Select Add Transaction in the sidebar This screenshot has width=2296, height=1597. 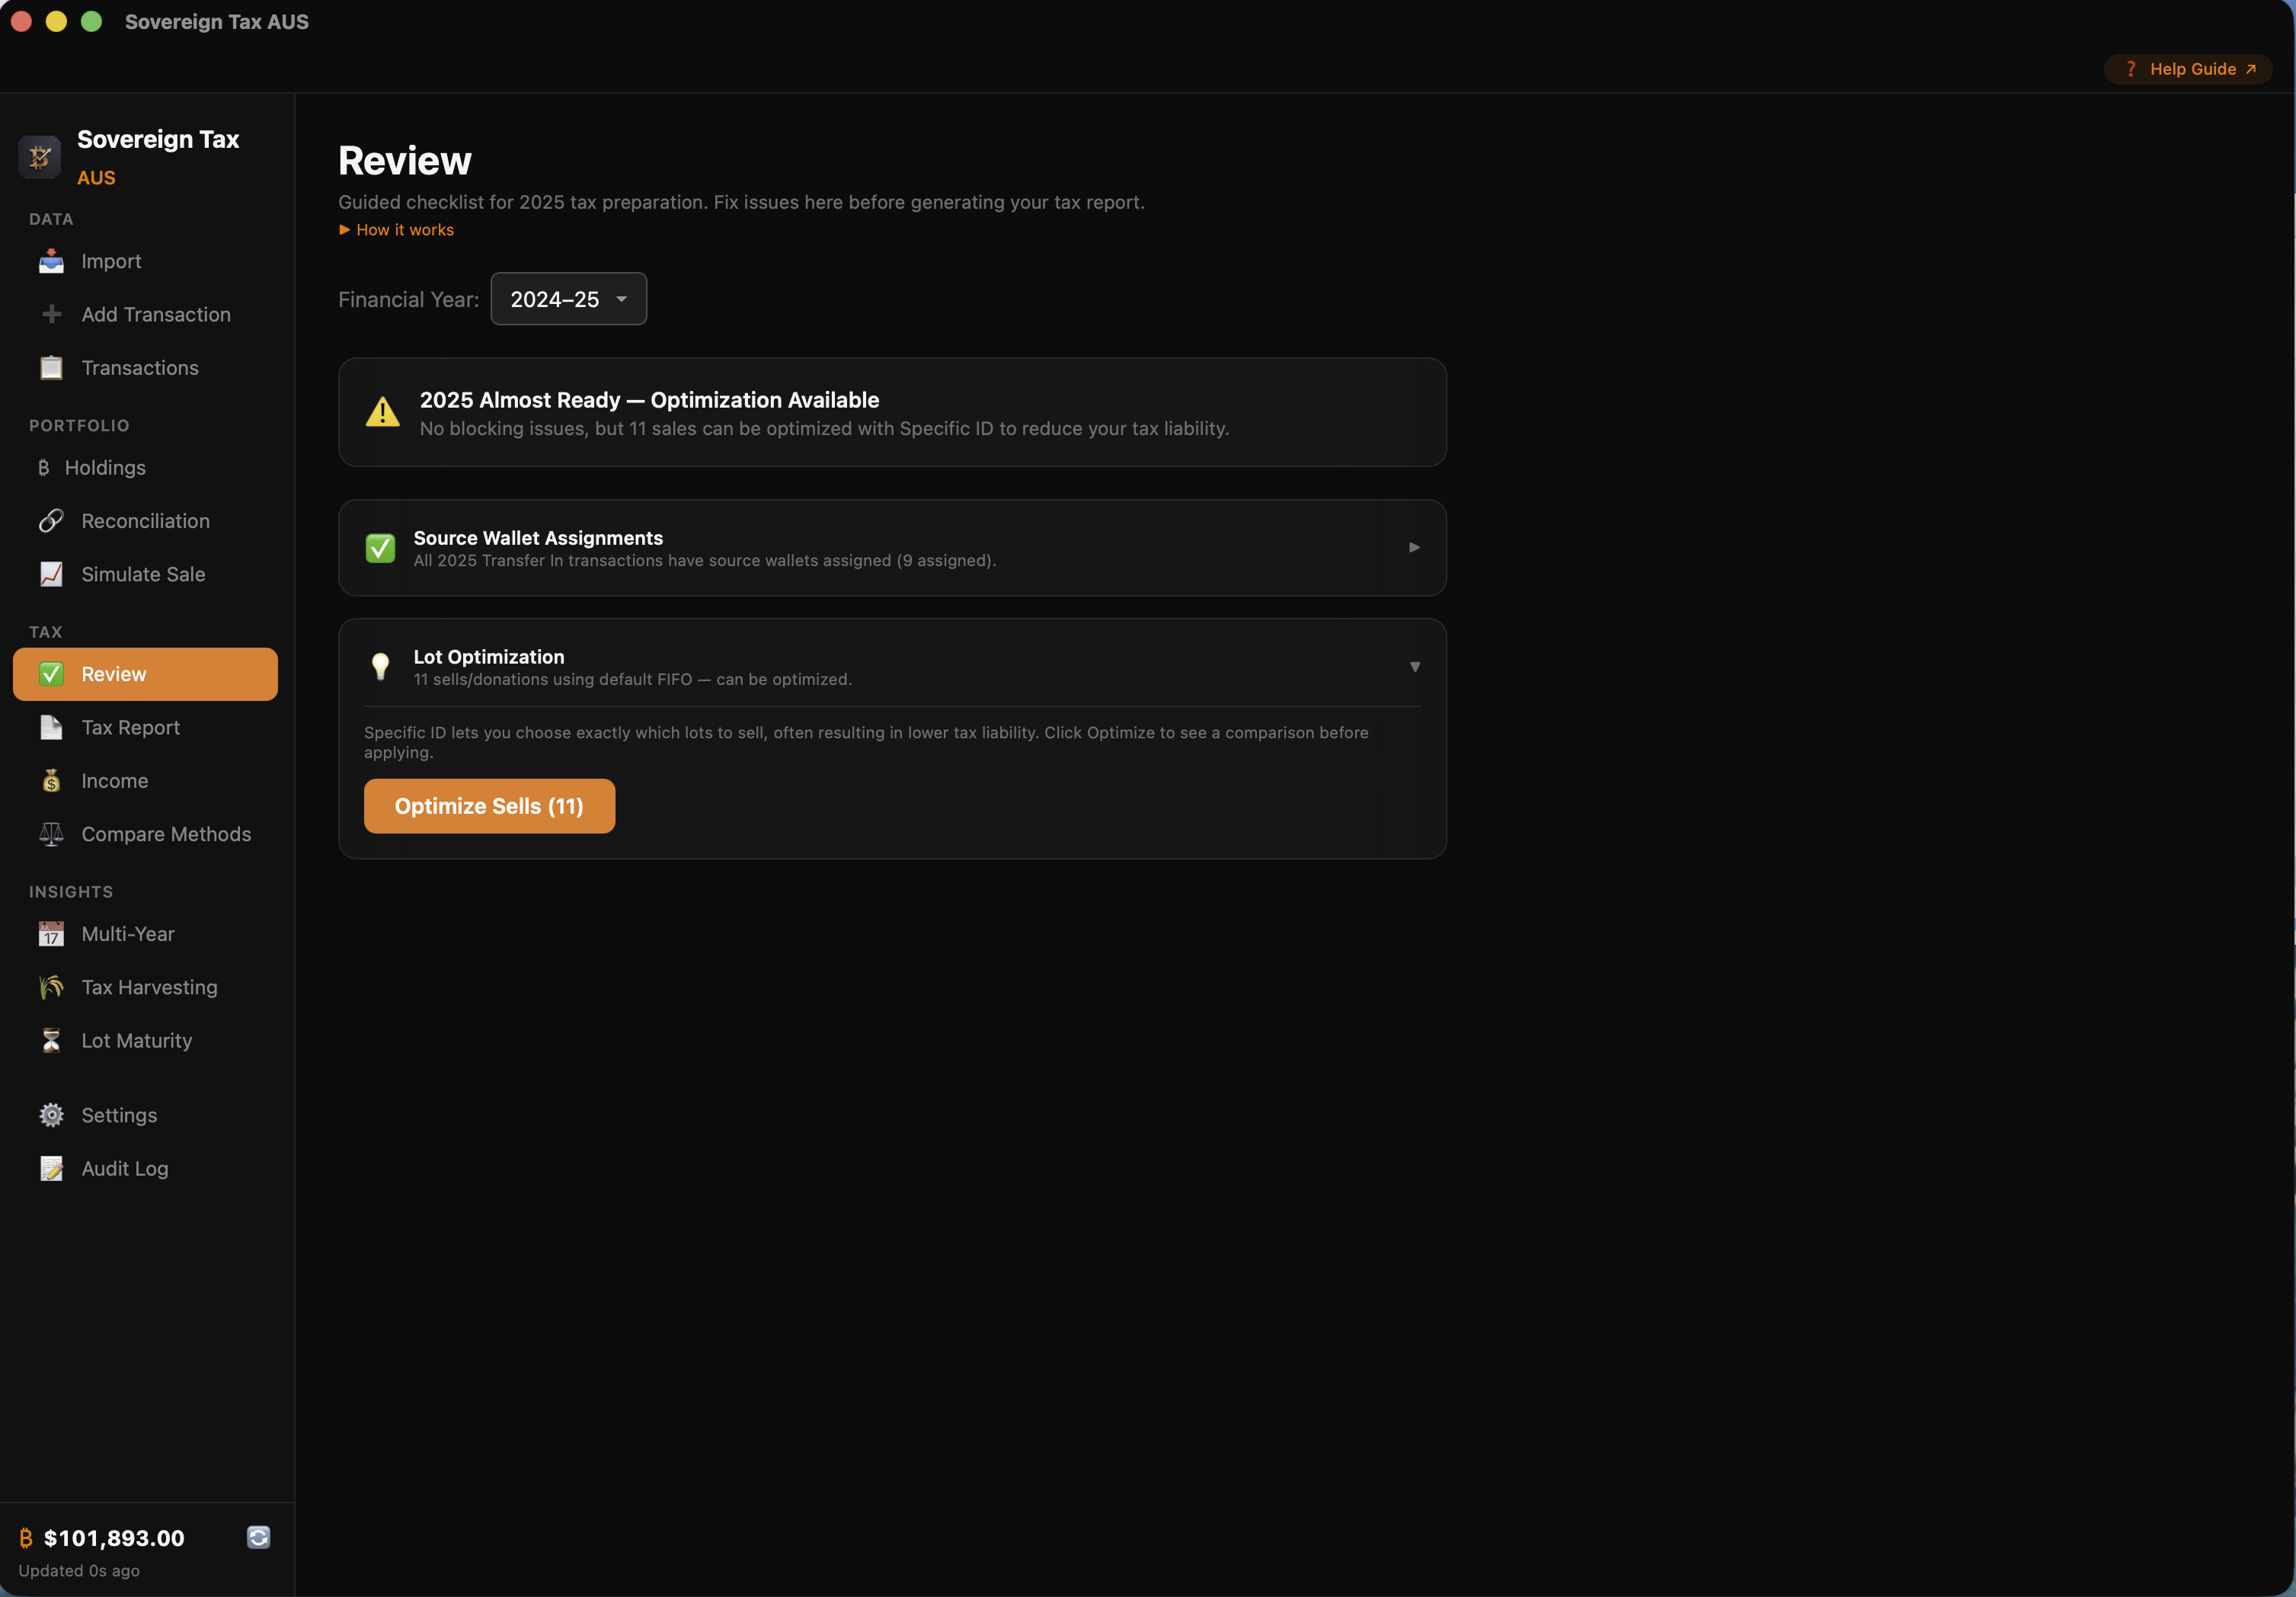155,315
